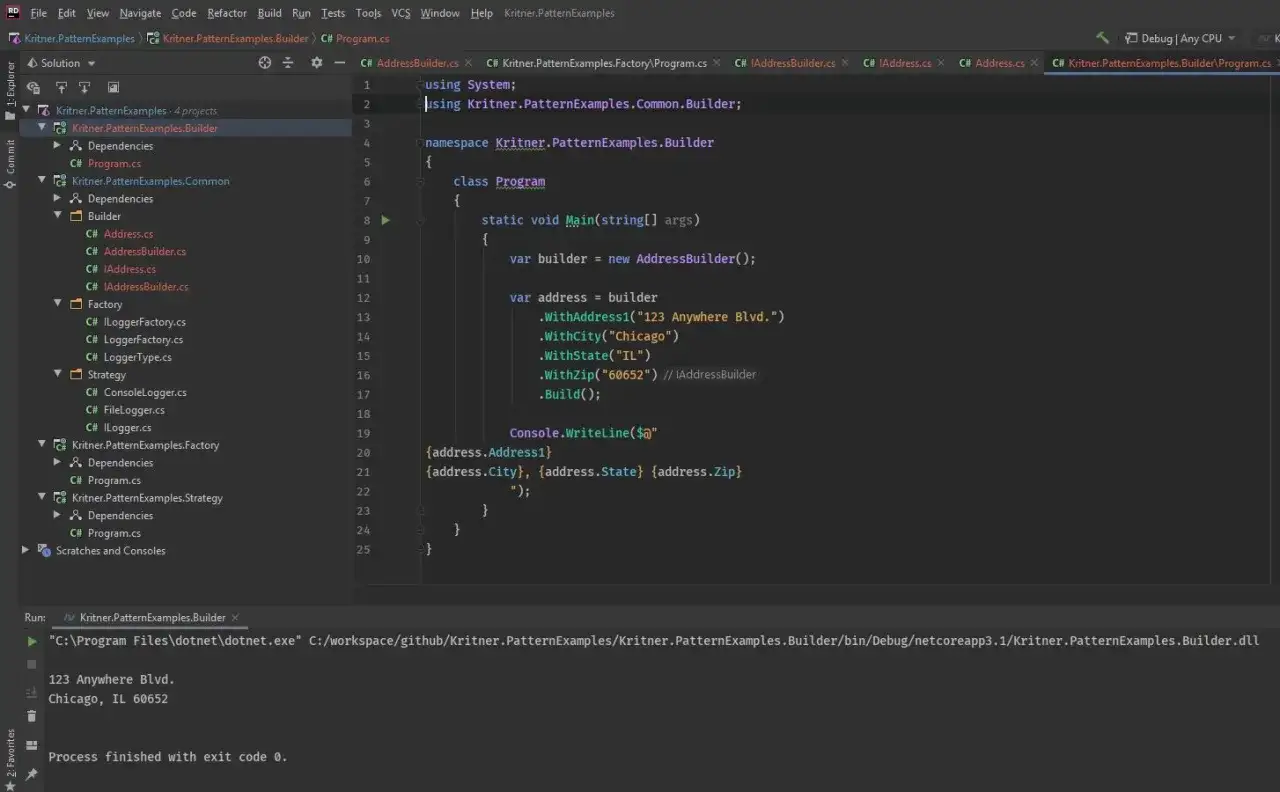Collapse the Kritner.PatternExamples.Builder project node
The width and height of the screenshot is (1280, 792).
click(42, 128)
